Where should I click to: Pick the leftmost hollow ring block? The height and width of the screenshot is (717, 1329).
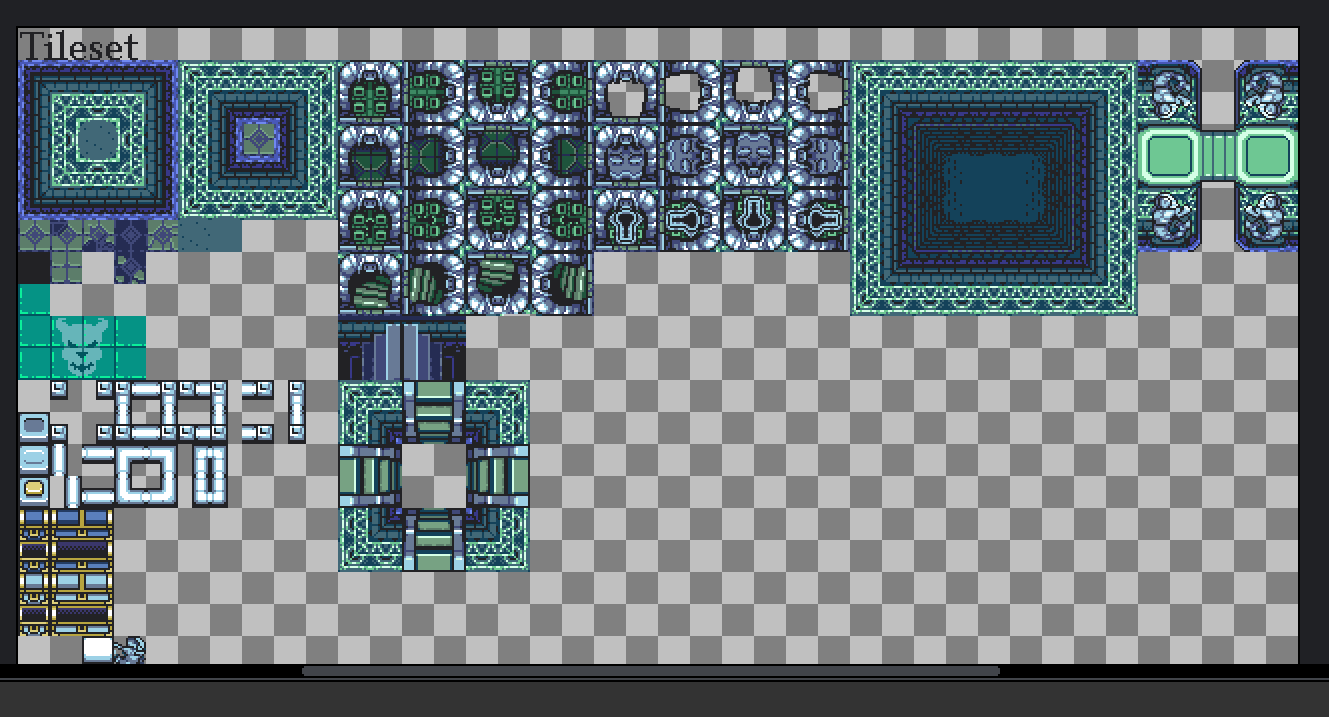point(626,93)
